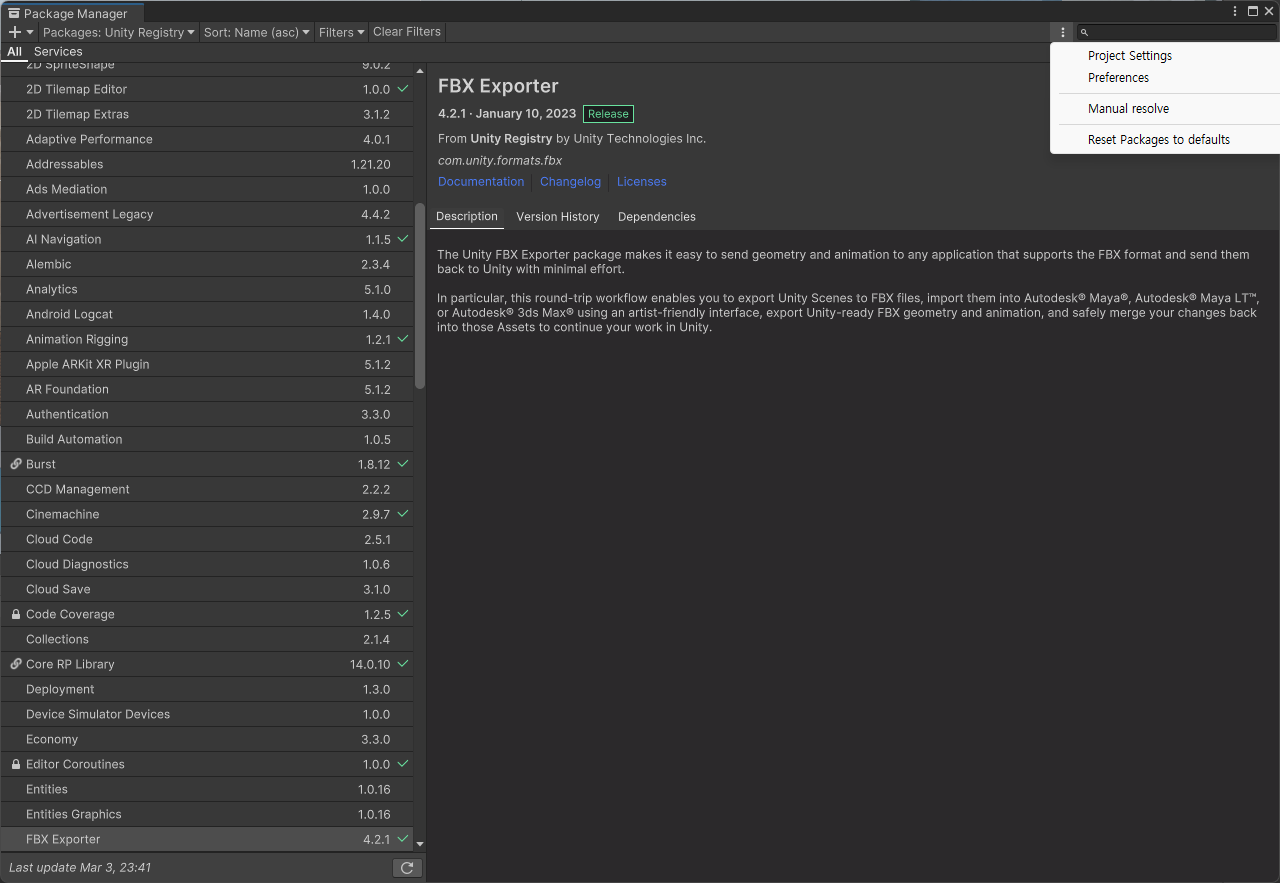Image resolution: width=1280 pixels, height=883 pixels.
Task: Click the installed checkmark for AI Navigation
Action: [403, 239]
